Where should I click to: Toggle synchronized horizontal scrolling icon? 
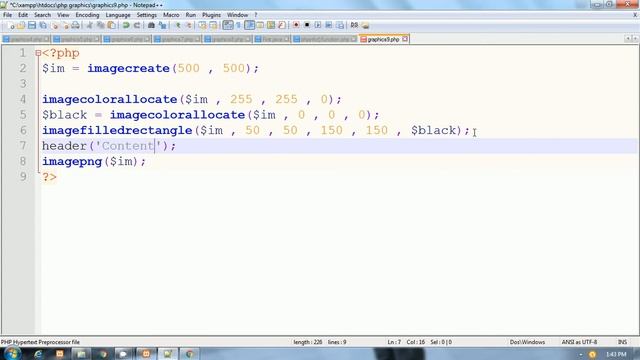(213, 25)
